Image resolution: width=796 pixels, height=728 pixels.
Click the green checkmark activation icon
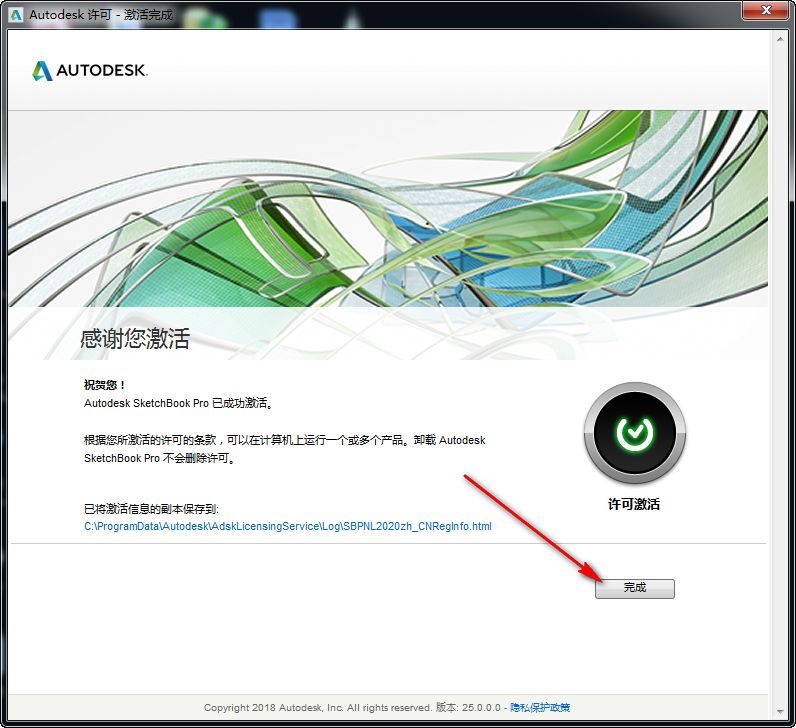click(635, 433)
